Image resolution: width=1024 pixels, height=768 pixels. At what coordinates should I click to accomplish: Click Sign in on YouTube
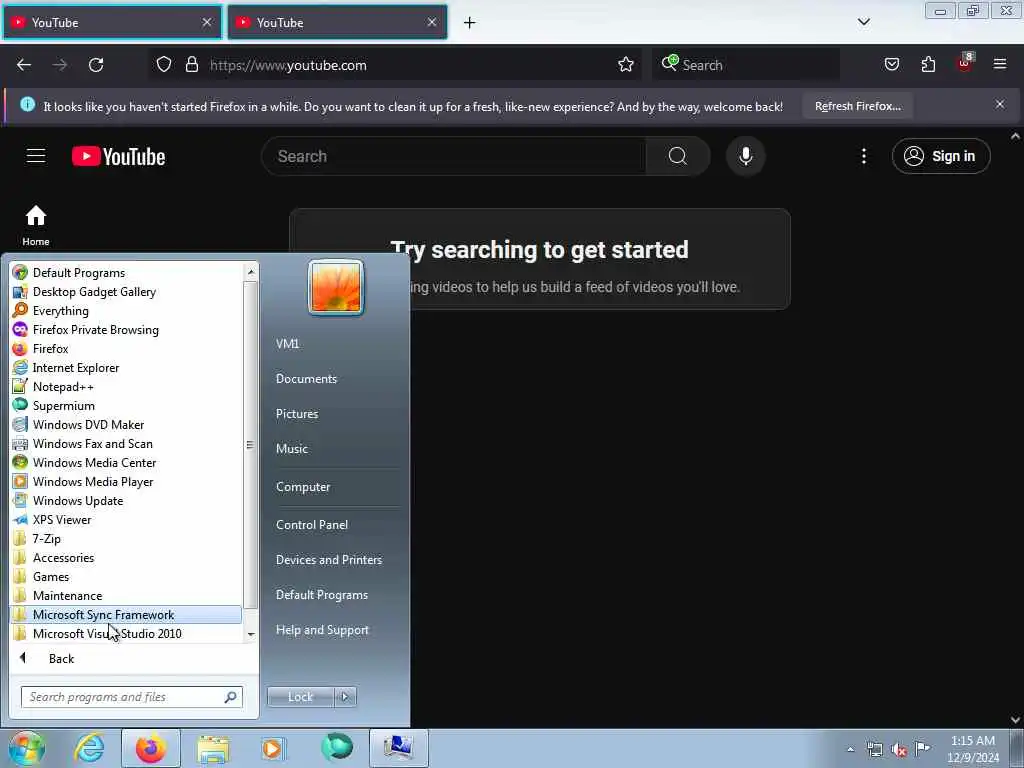point(940,156)
